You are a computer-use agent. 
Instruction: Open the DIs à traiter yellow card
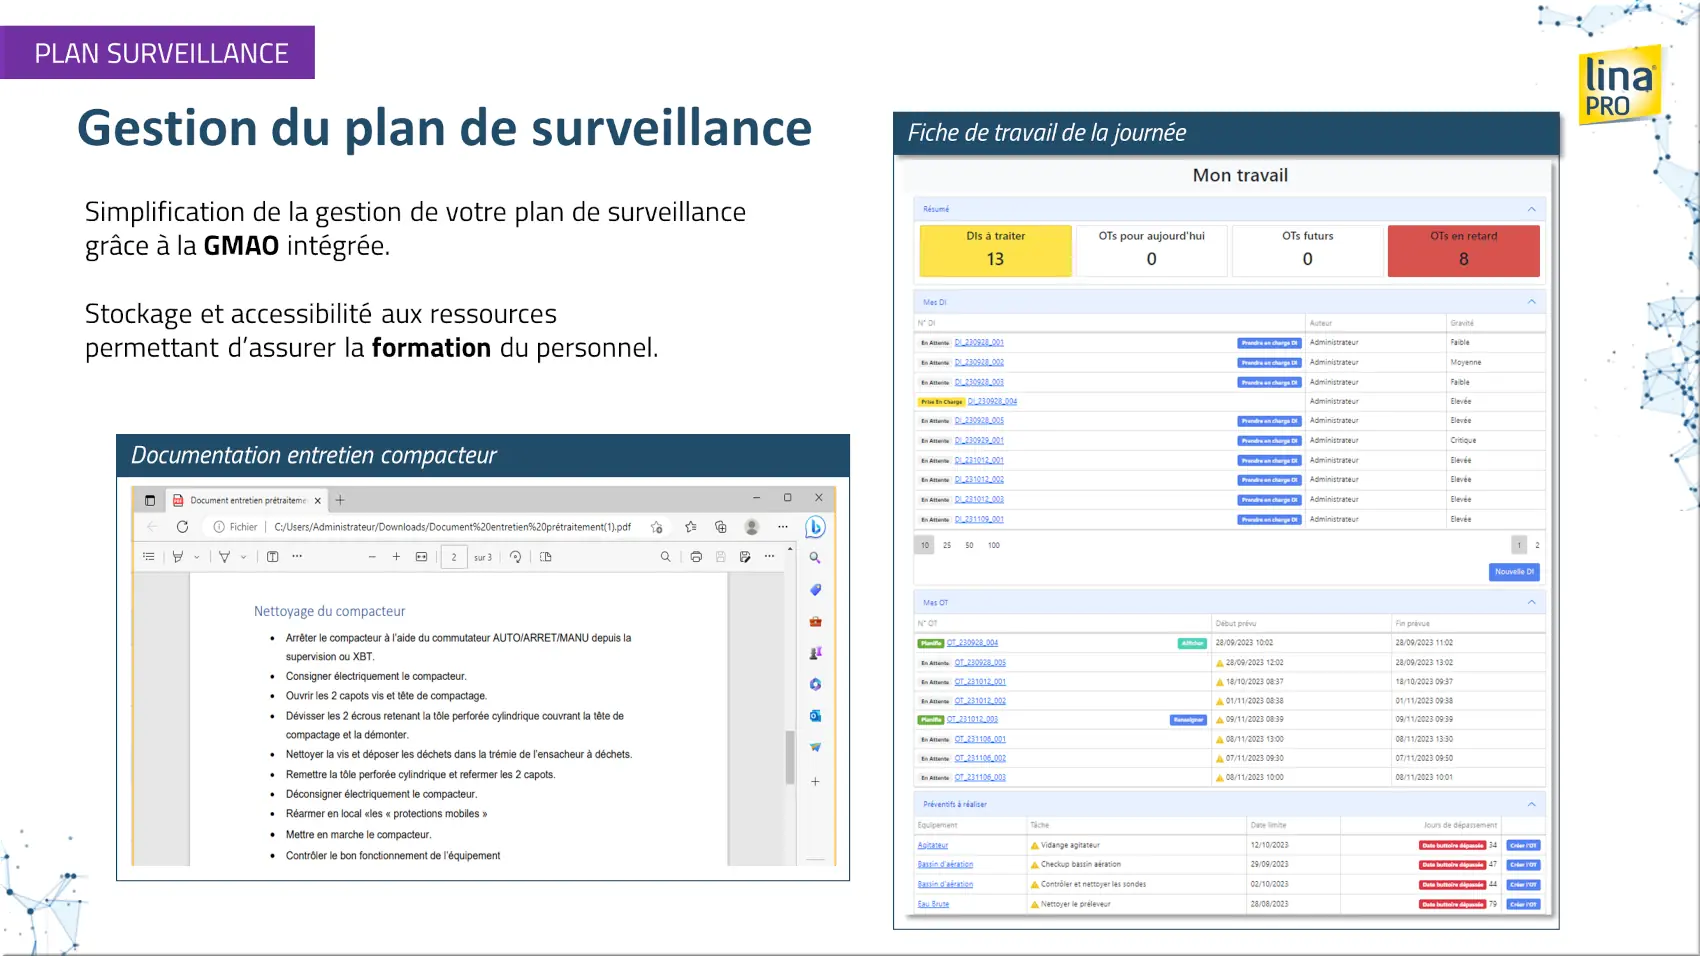995,250
